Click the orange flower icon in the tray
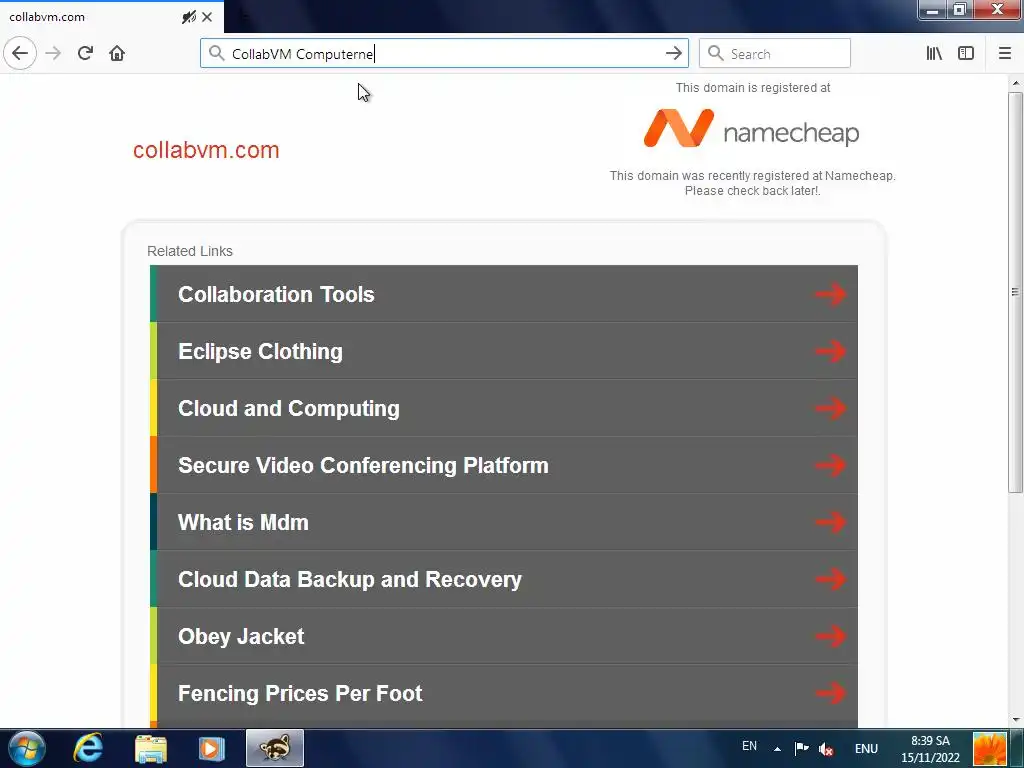The width and height of the screenshot is (1024, 768). point(989,748)
